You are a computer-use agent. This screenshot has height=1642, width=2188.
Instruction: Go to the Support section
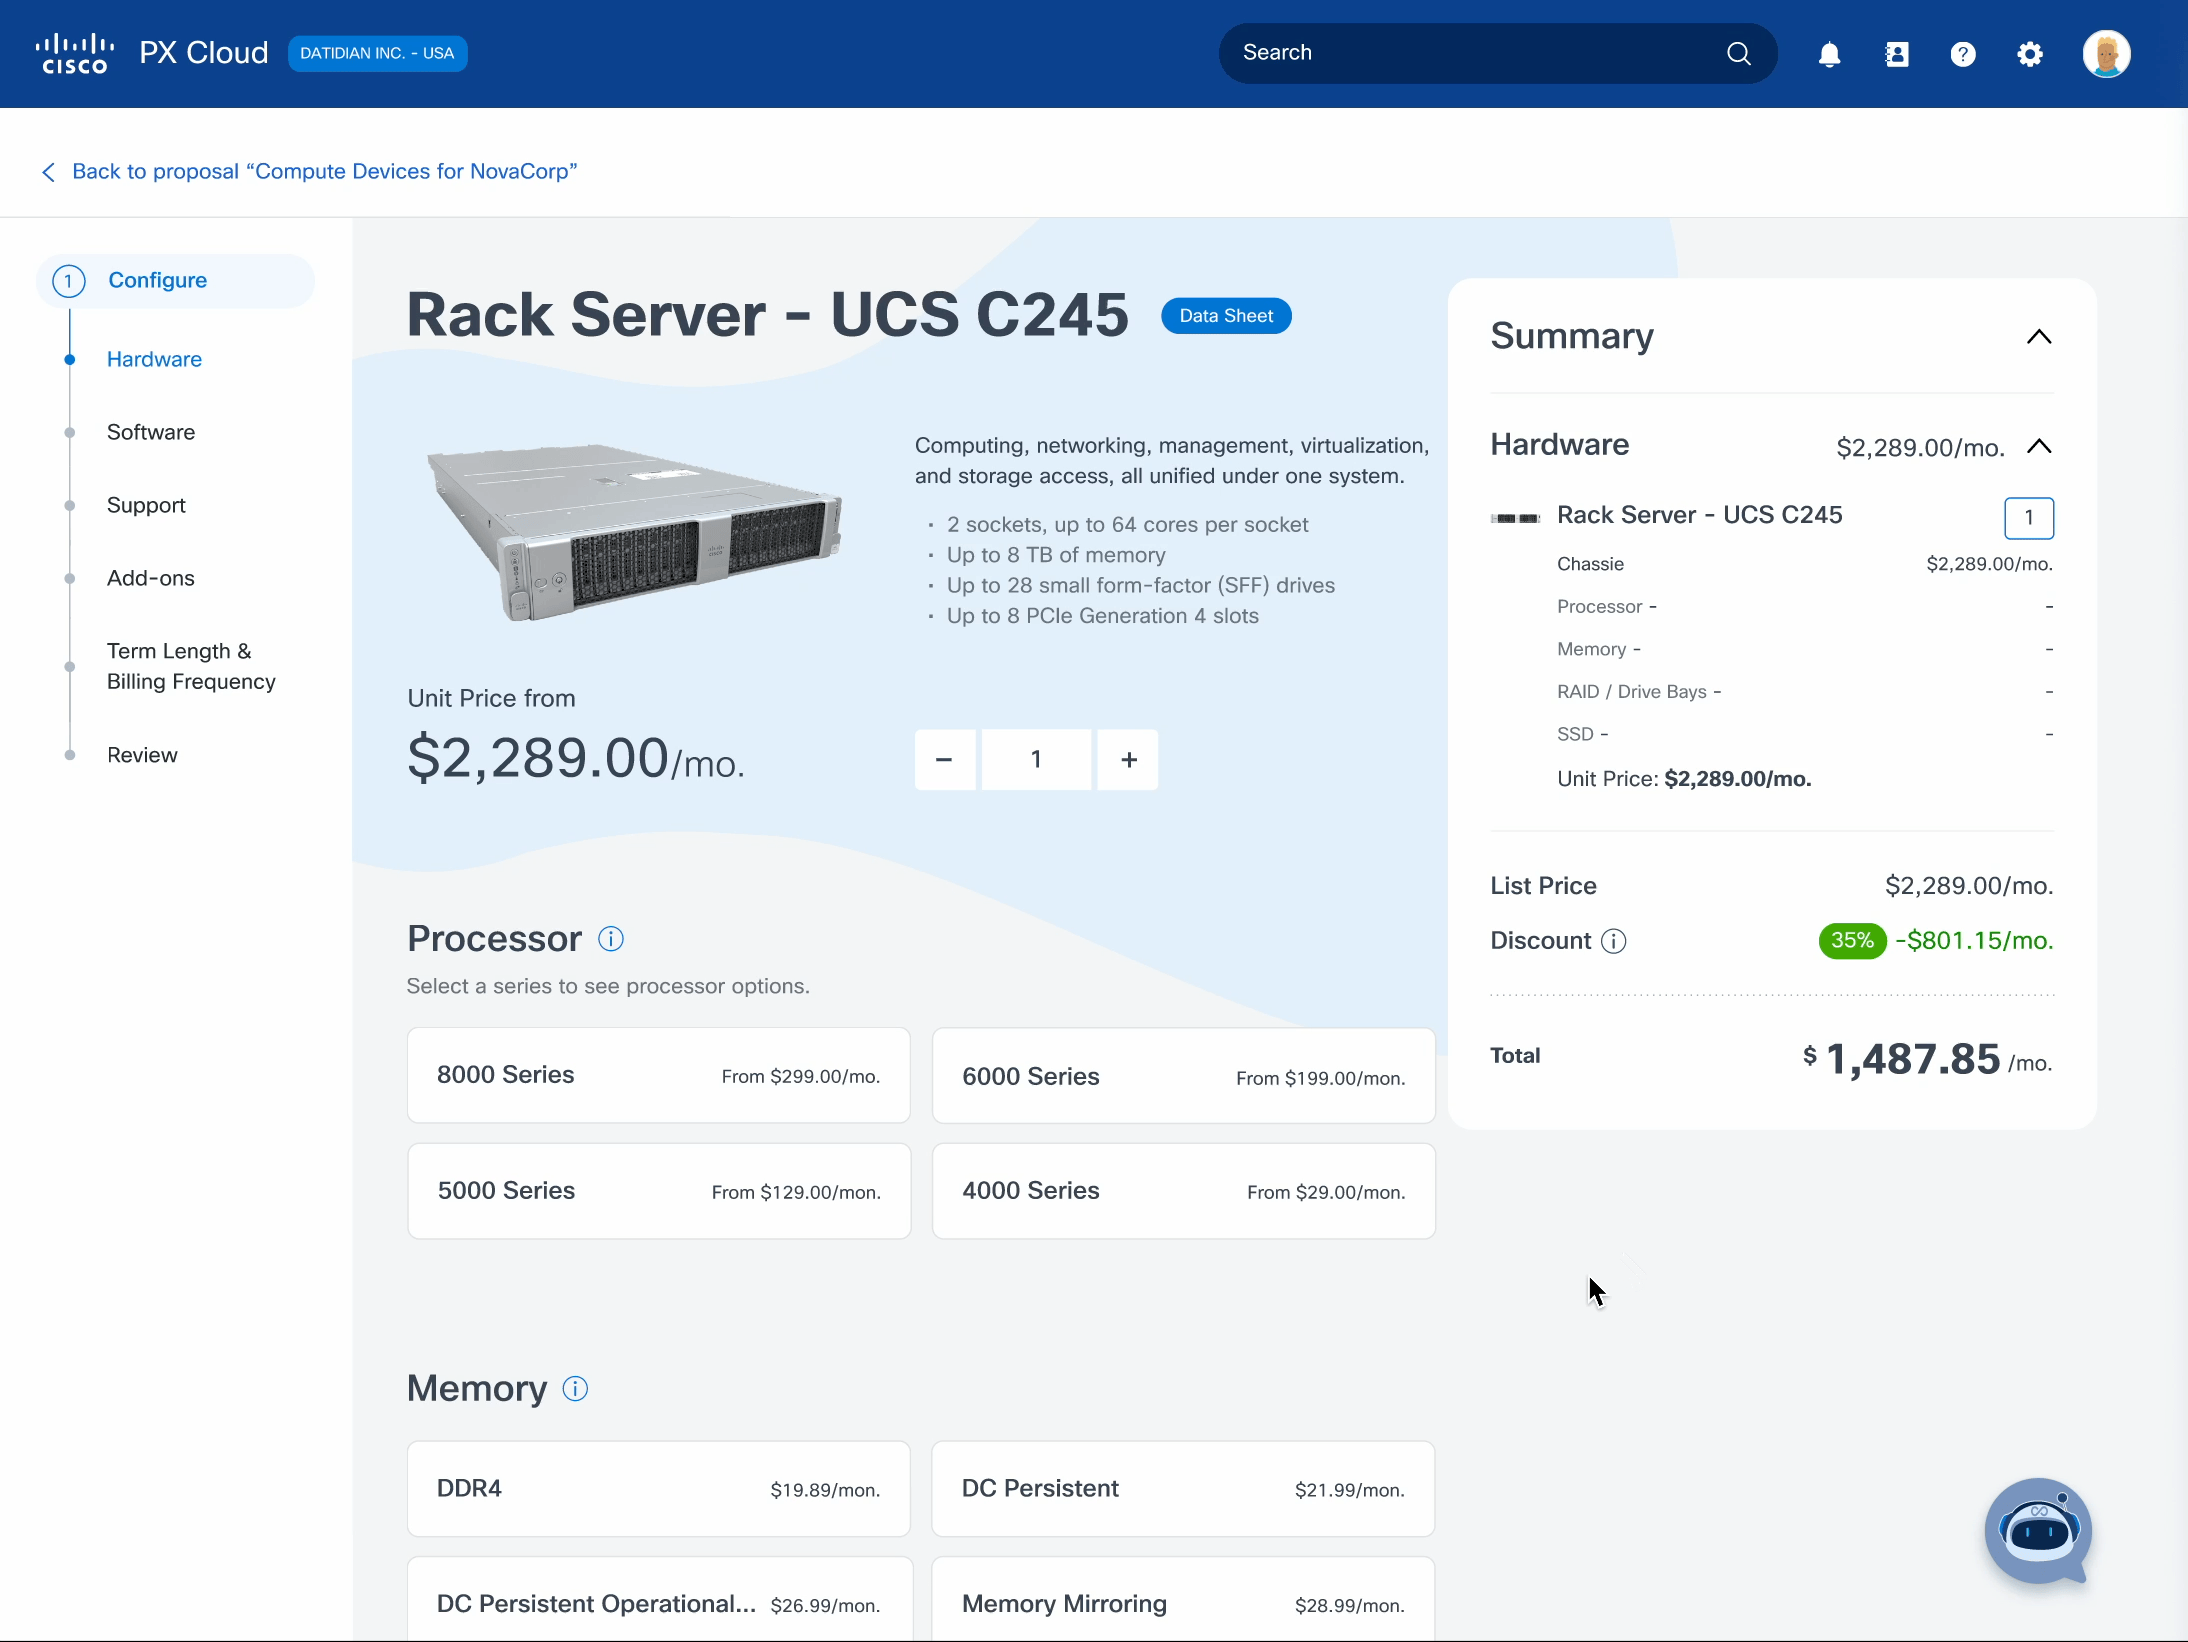[x=146, y=506]
